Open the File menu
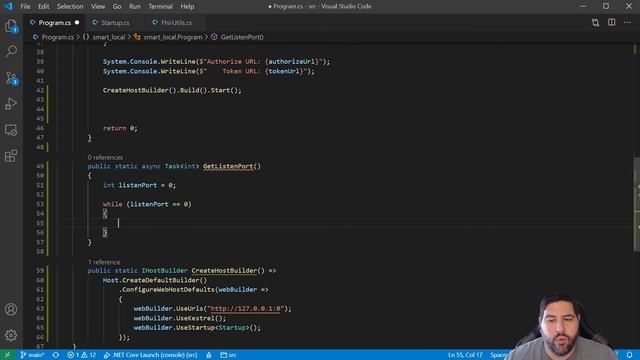The image size is (640, 360). pyautogui.click(x=25, y=6)
